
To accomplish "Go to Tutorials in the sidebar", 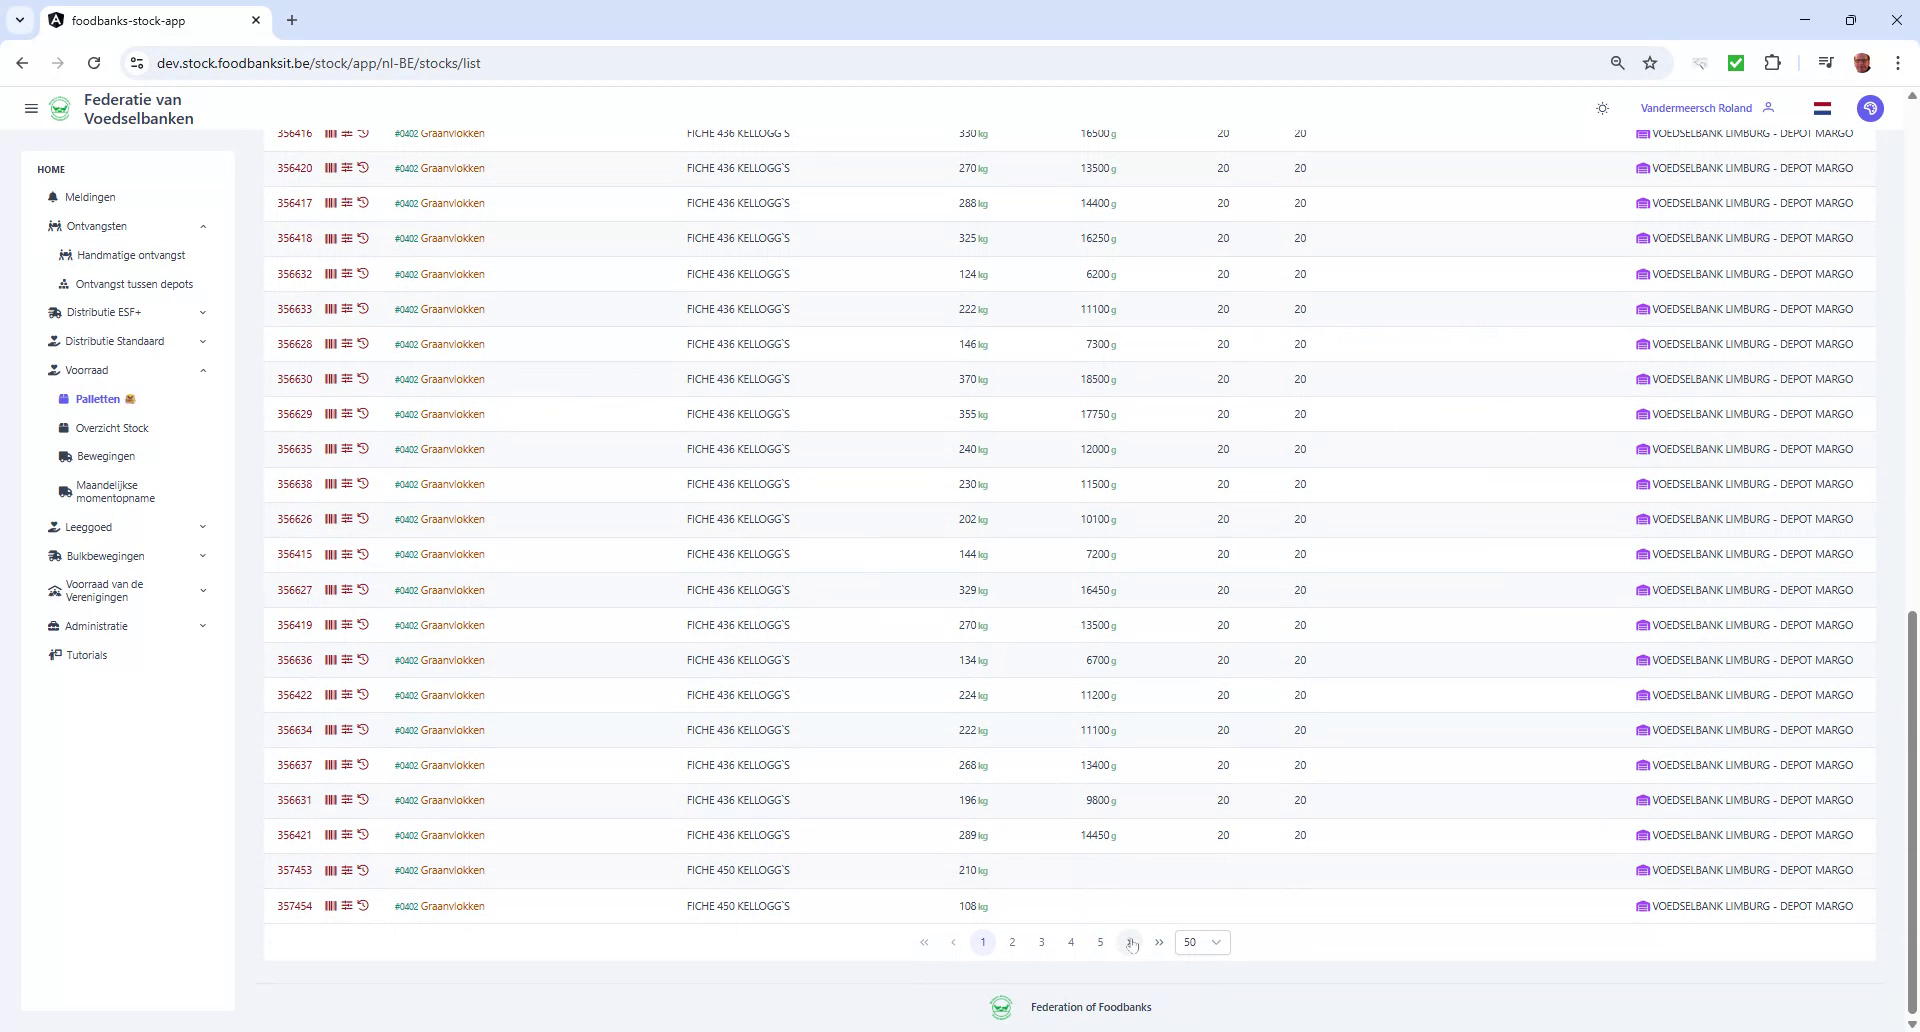I will tap(85, 655).
